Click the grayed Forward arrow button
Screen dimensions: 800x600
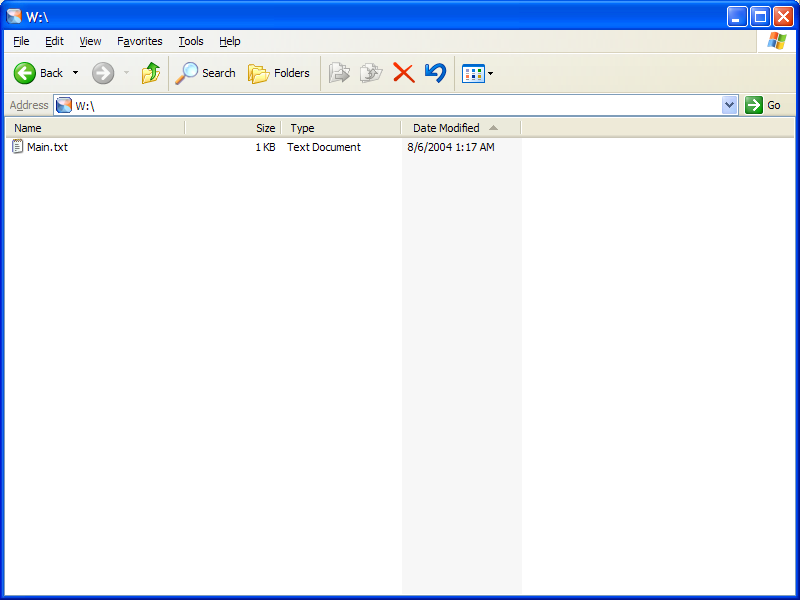[x=103, y=73]
